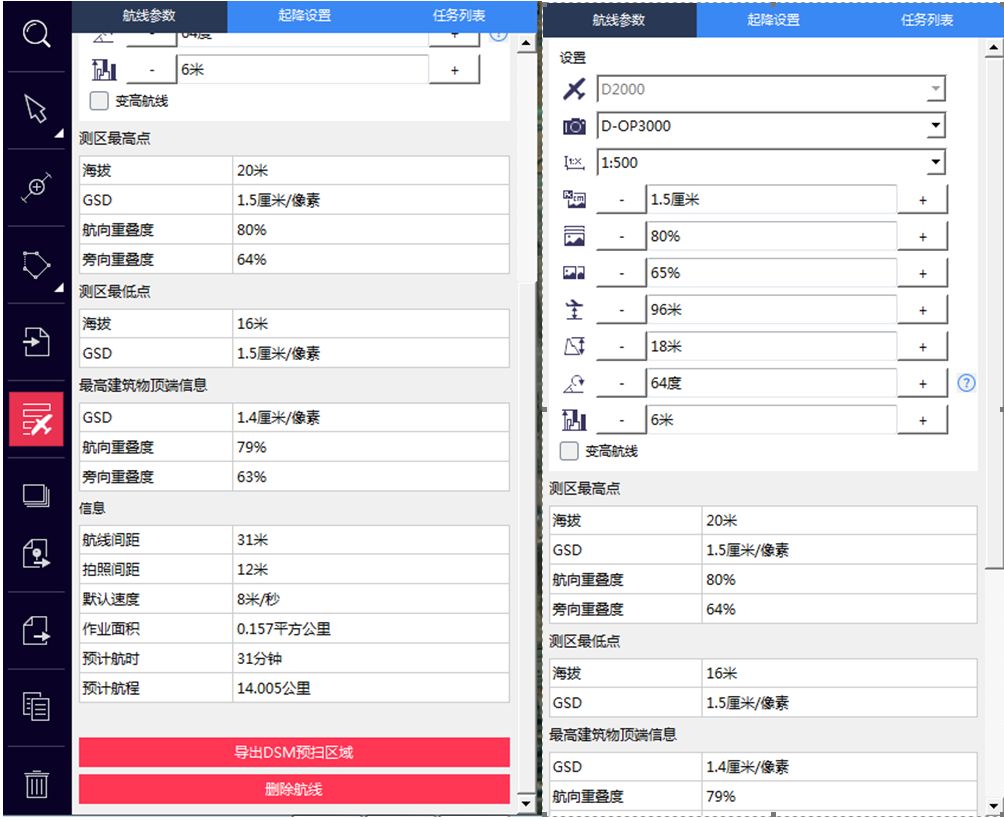Toggle the red route edit tool
1004x820 pixels.
(36, 419)
